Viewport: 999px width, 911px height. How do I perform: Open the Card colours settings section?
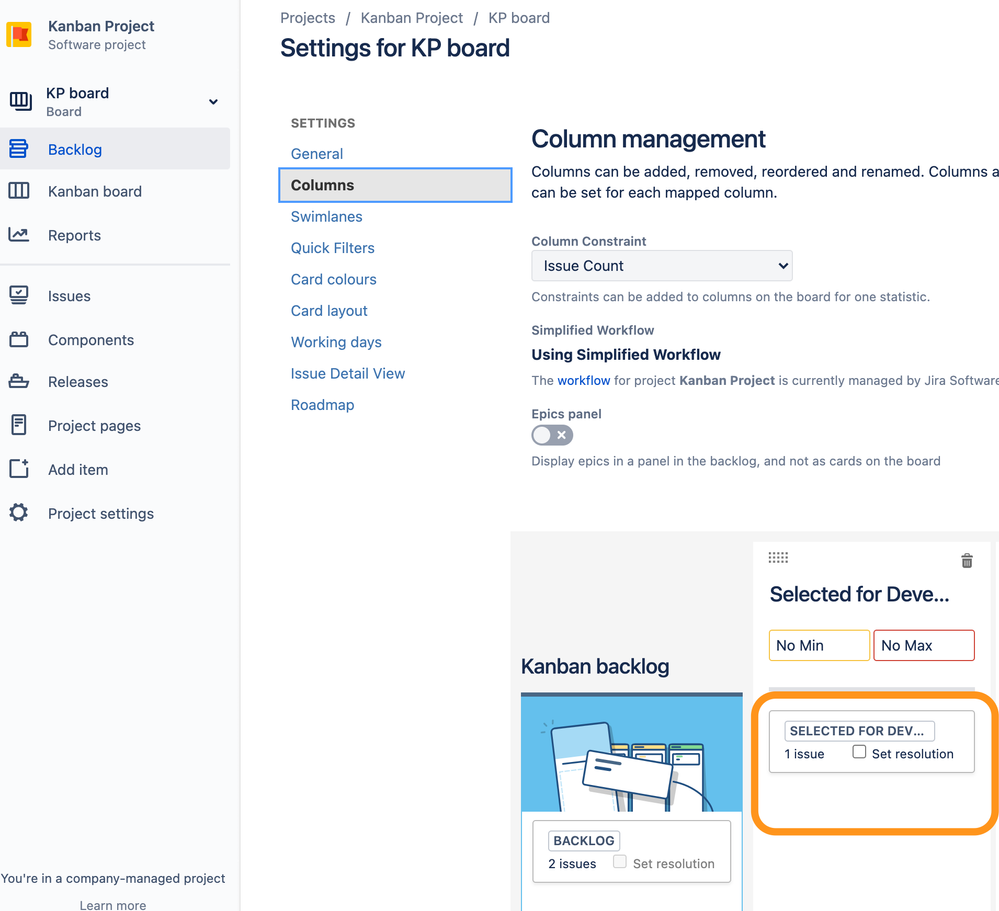[x=332, y=279]
